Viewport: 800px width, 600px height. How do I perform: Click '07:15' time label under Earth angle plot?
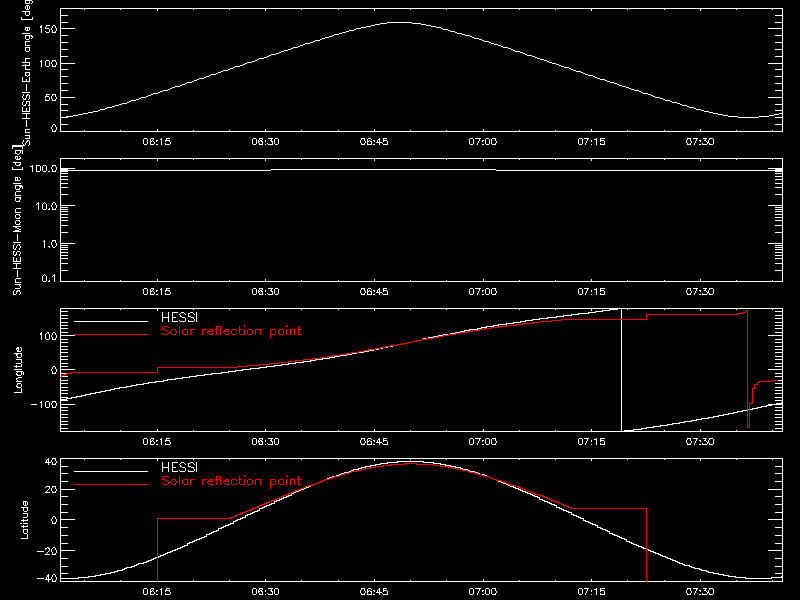591,141
